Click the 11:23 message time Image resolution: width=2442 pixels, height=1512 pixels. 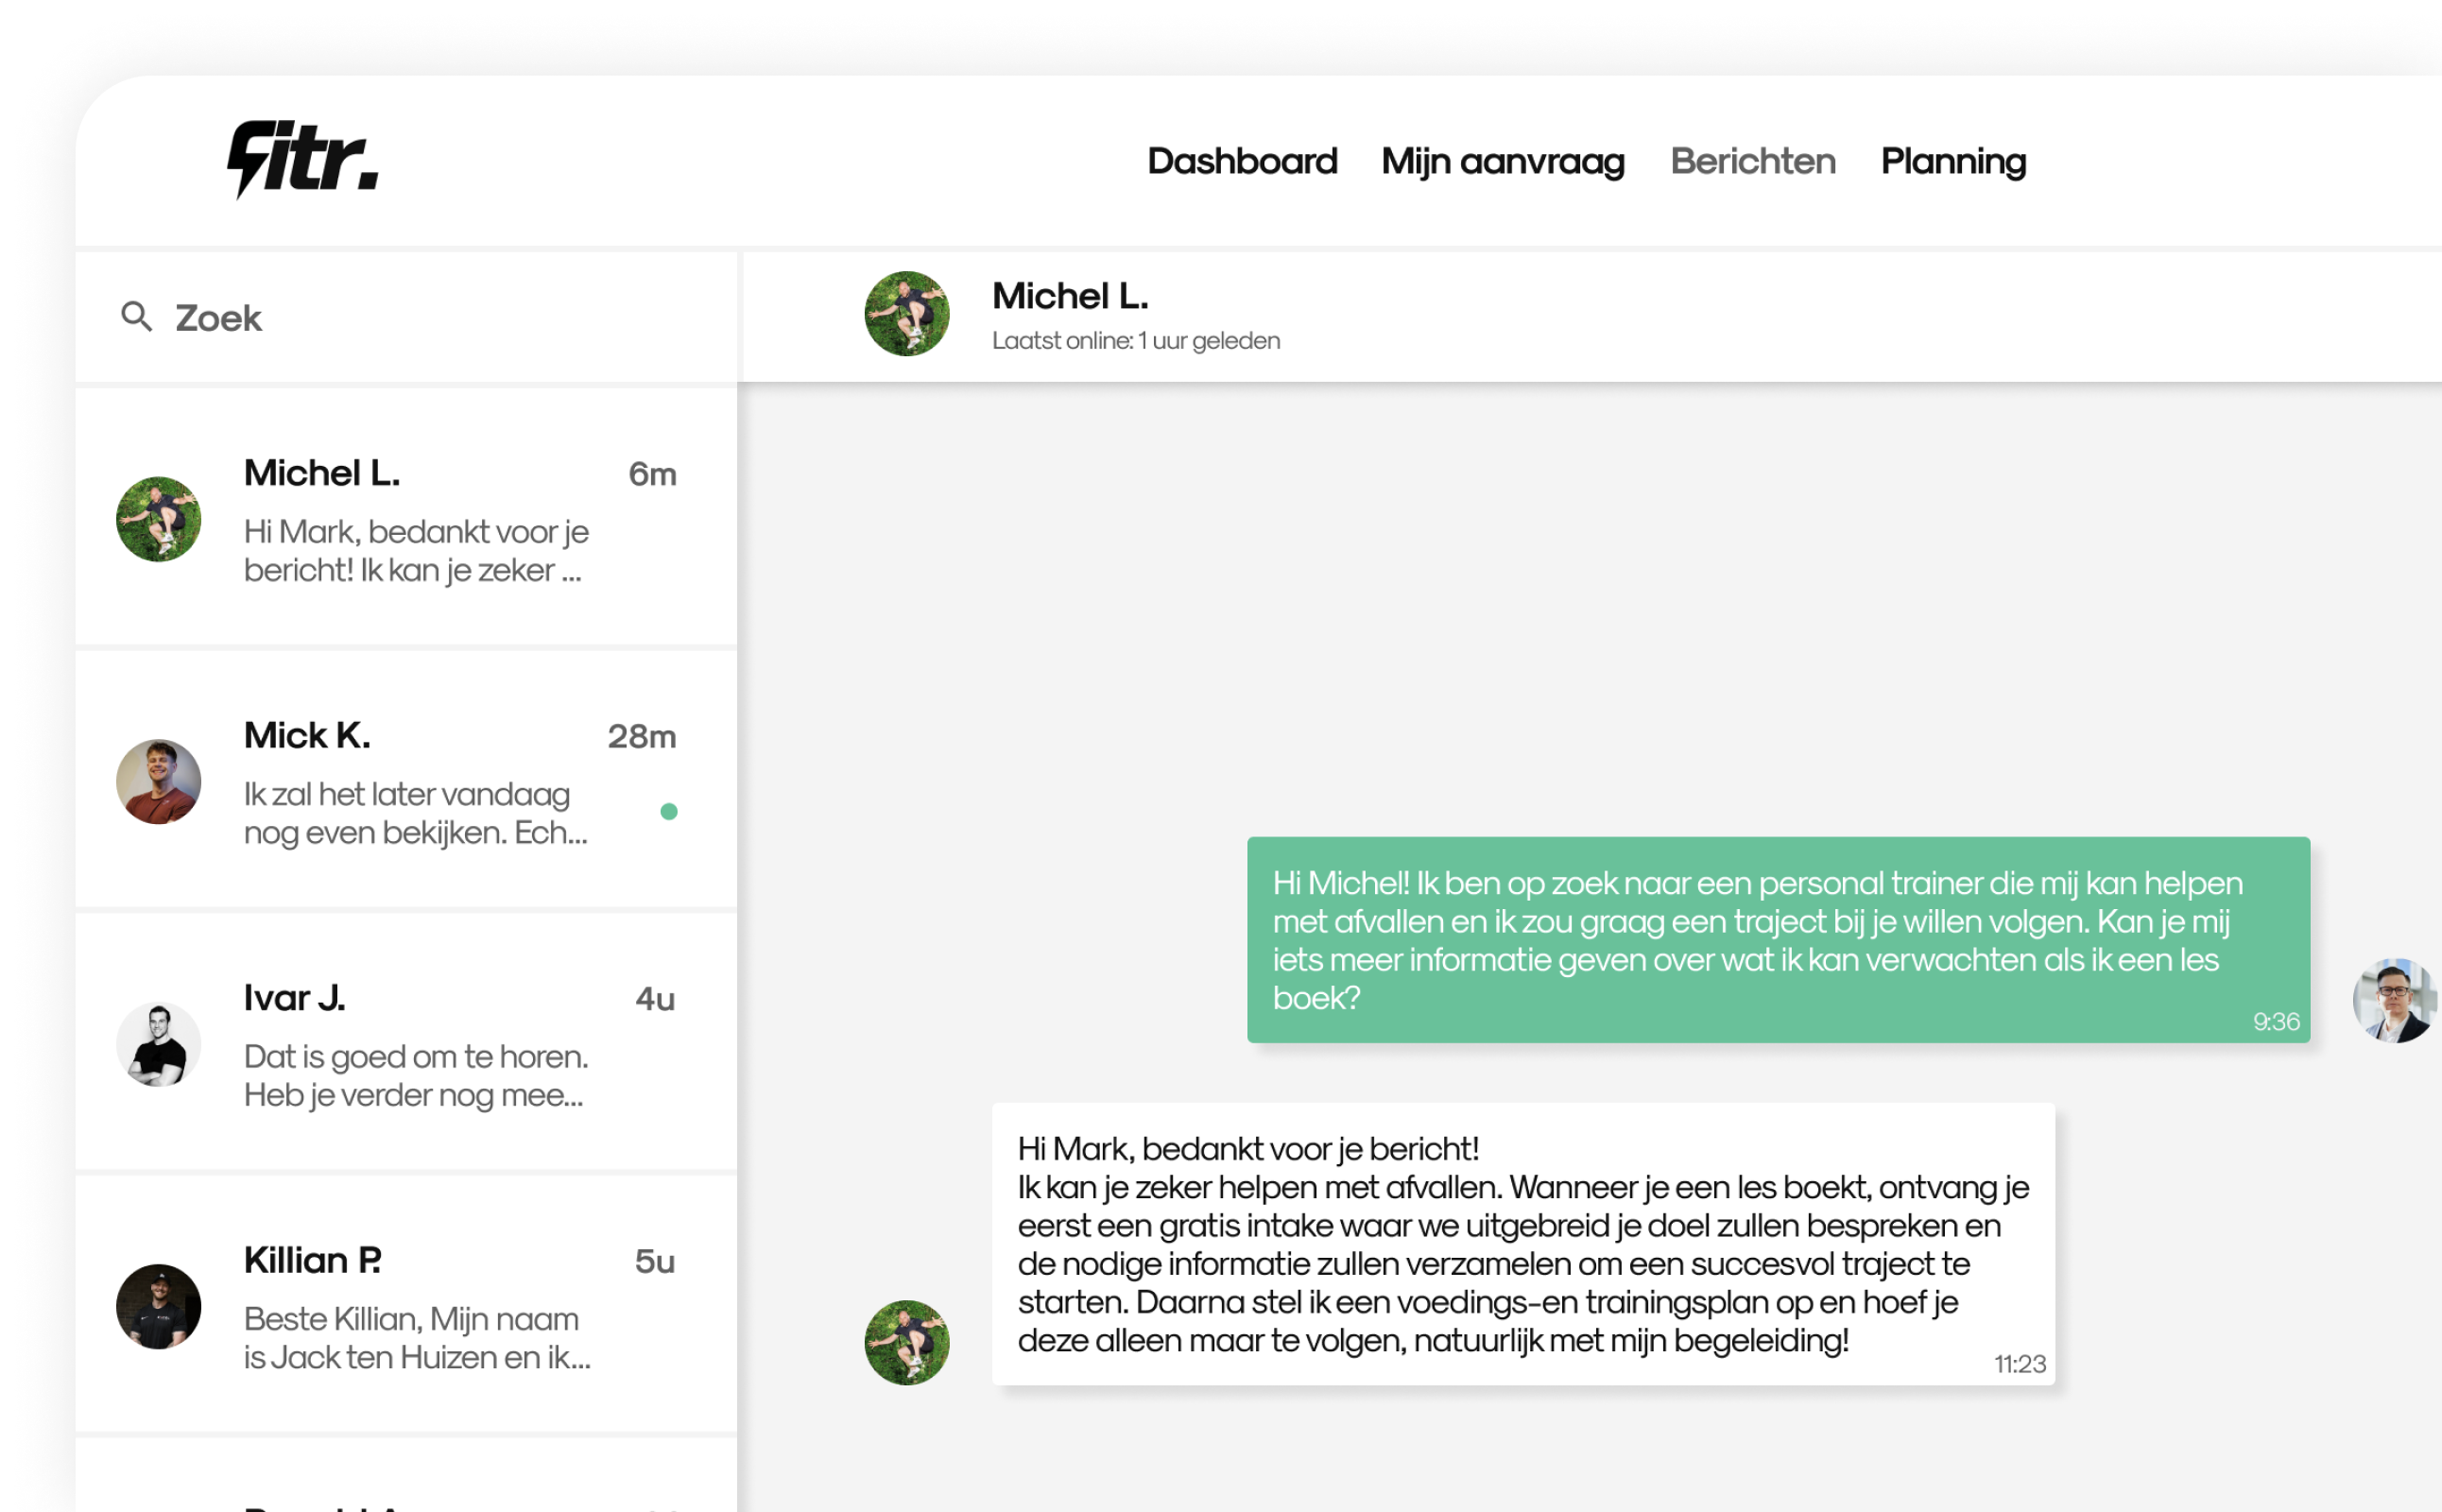[x=2019, y=1364]
